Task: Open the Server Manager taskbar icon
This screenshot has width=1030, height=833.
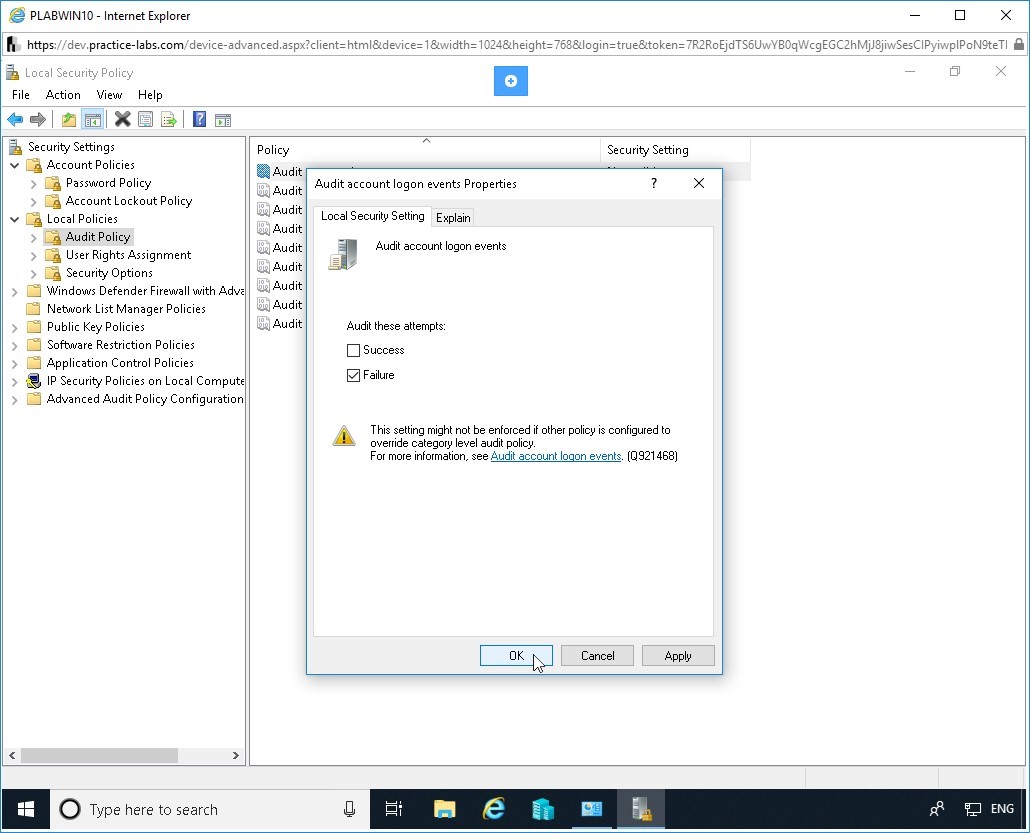Action: 543,809
